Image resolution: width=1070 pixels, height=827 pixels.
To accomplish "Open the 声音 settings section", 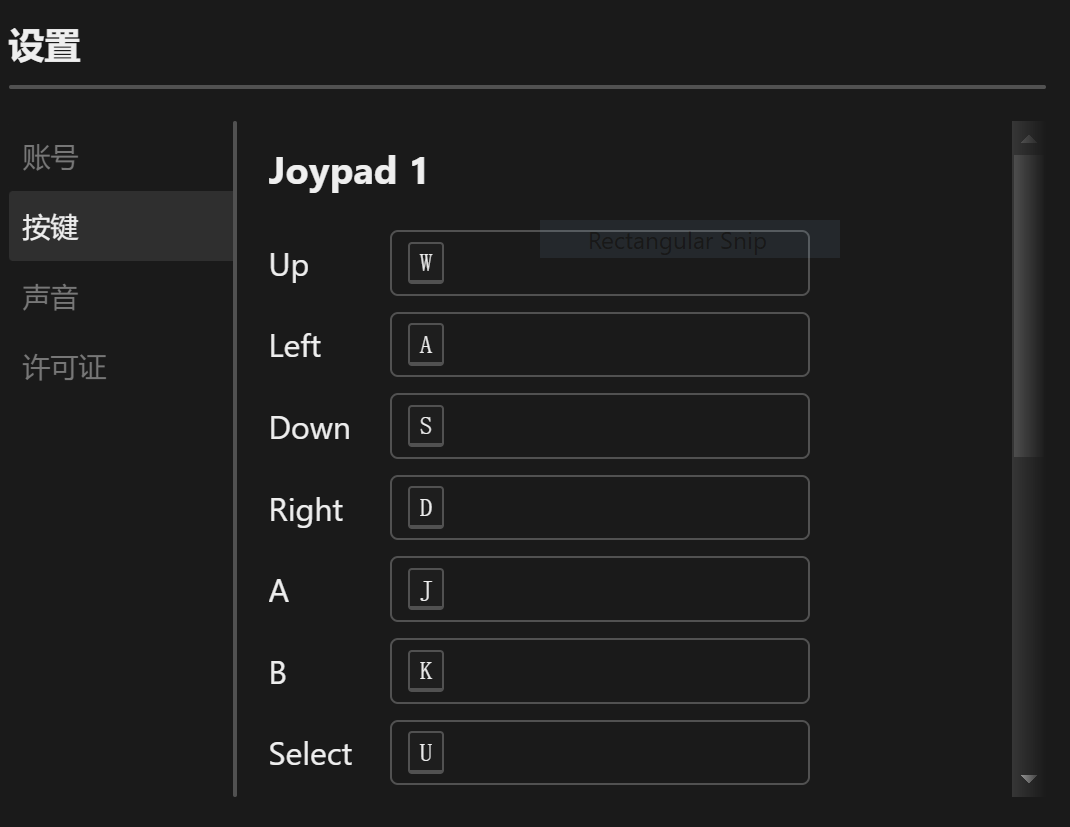I will pos(48,297).
